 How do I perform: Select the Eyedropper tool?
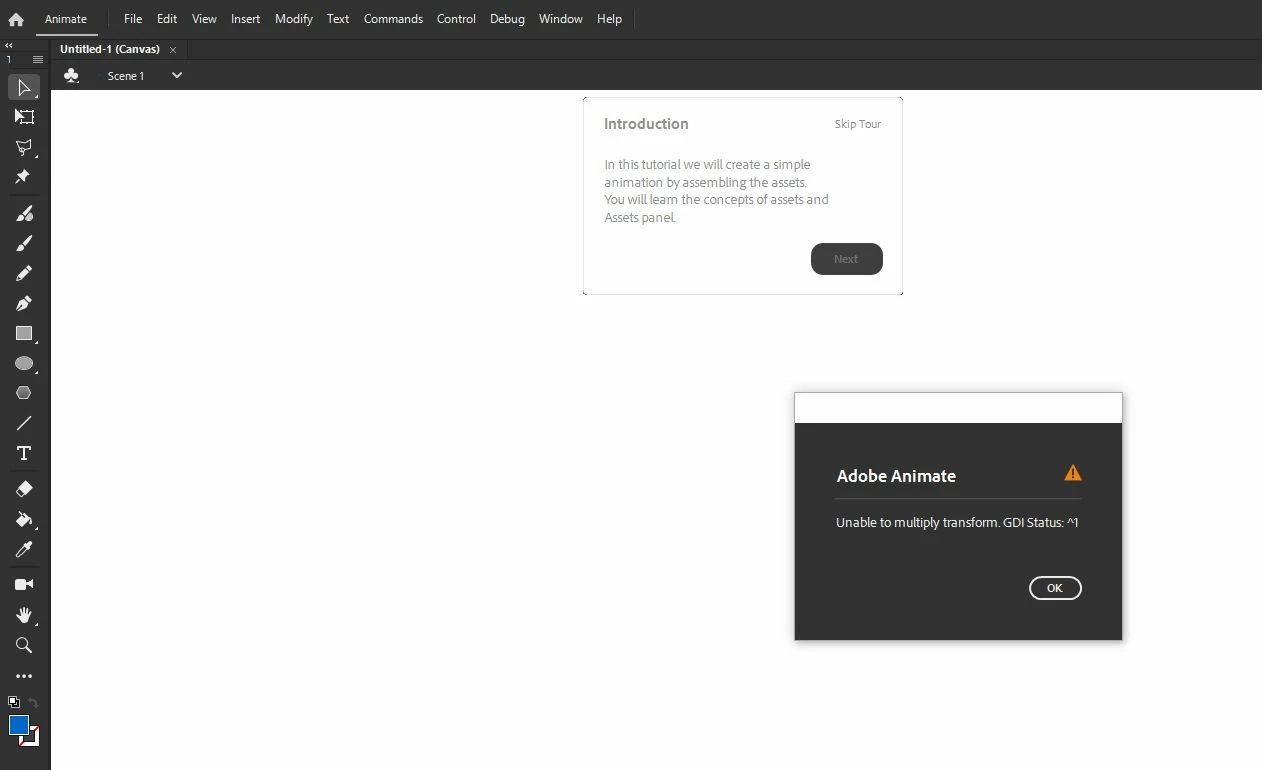point(24,549)
